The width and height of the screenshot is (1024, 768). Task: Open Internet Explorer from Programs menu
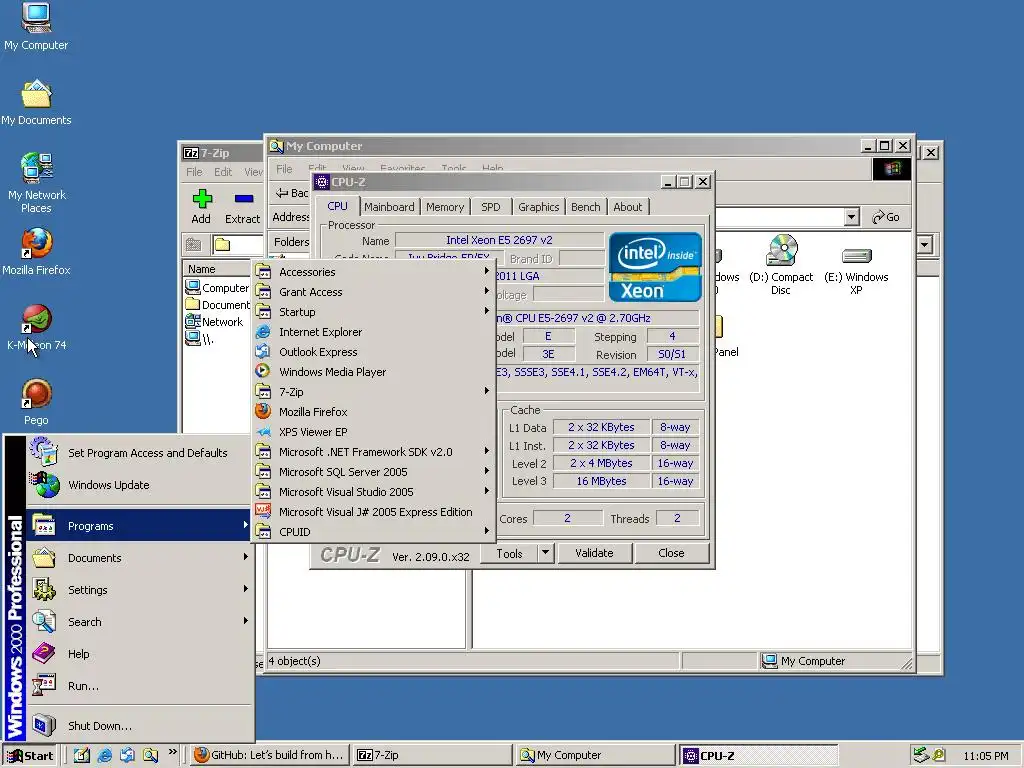(x=374, y=332)
